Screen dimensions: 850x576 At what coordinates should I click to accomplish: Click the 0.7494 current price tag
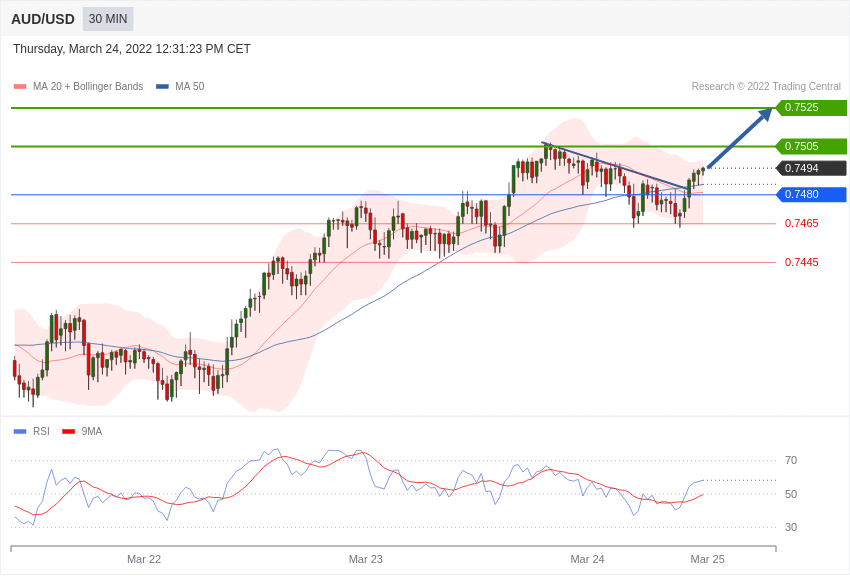coord(811,168)
